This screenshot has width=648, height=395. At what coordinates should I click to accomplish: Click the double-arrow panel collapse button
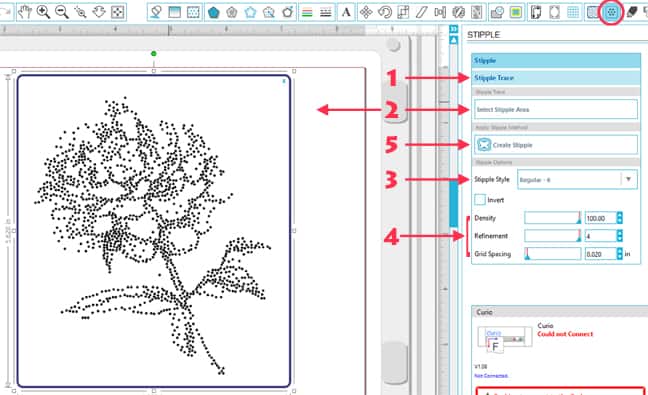coord(454,29)
